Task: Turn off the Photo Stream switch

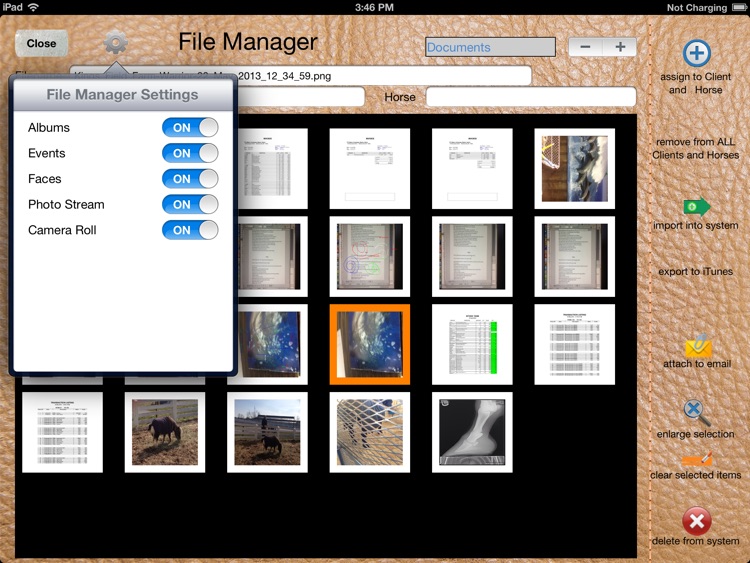Action: point(190,204)
